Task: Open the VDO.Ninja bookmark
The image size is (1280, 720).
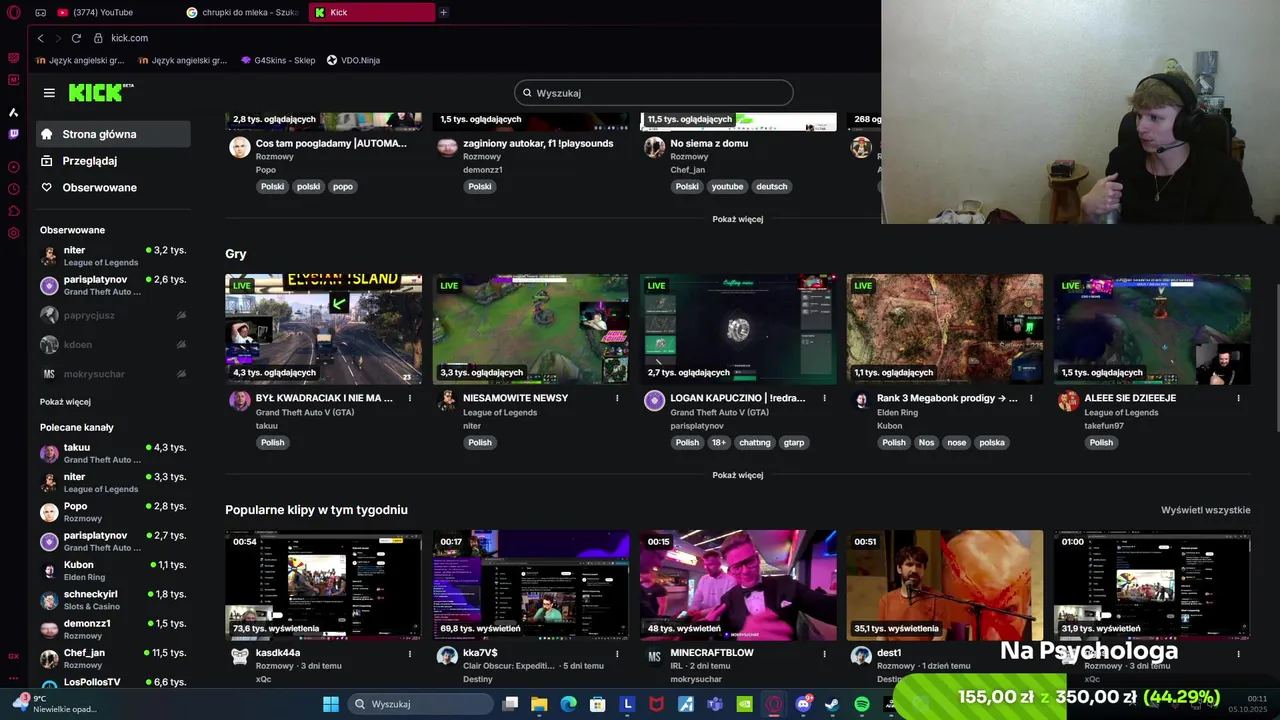Action: pyautogui.click(x=353, y=60)
